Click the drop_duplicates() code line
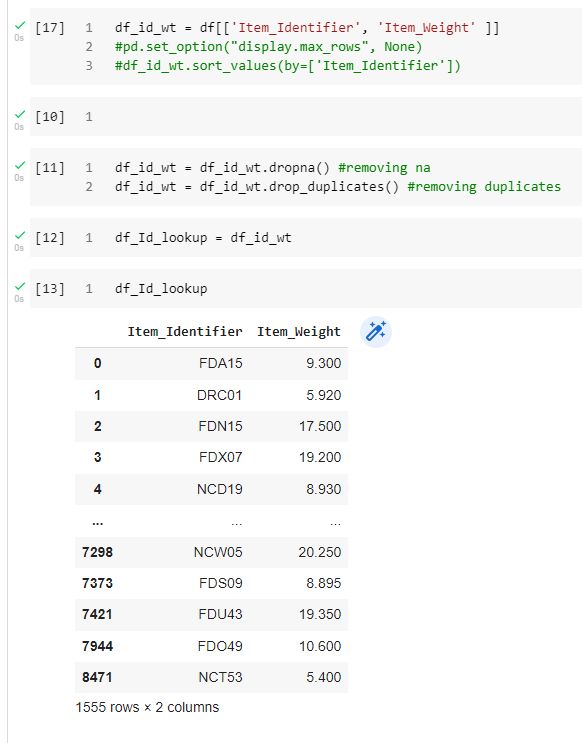The width and height of the screenshot is (582, 743). (338, 187)
